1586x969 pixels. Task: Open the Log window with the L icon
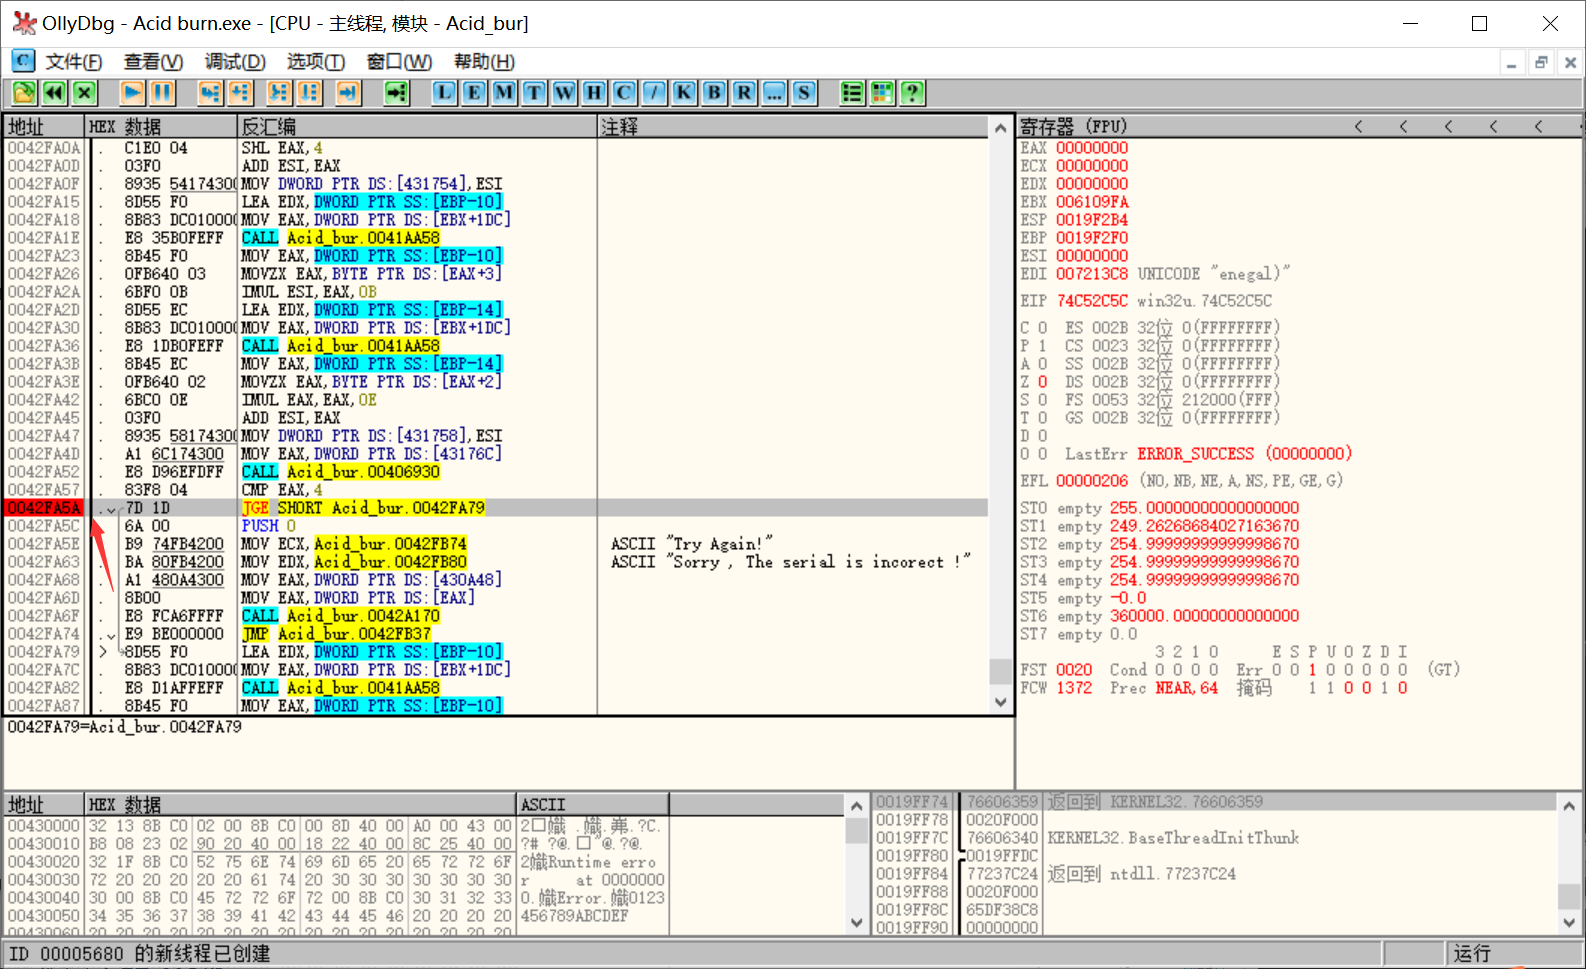444,93
